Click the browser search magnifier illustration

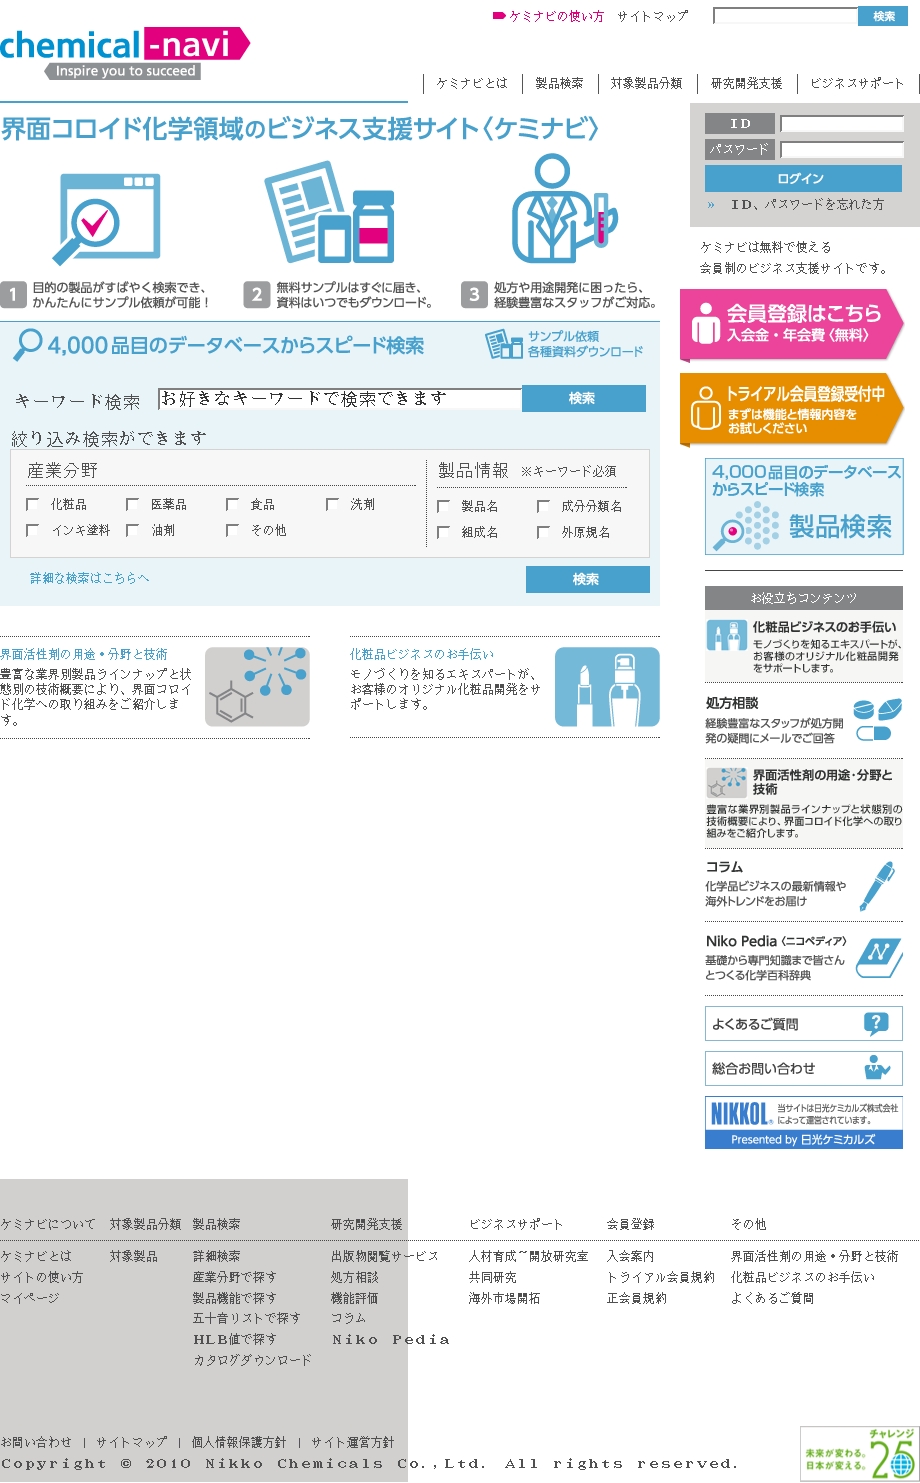pyautogui.click(x=109, y=217)
